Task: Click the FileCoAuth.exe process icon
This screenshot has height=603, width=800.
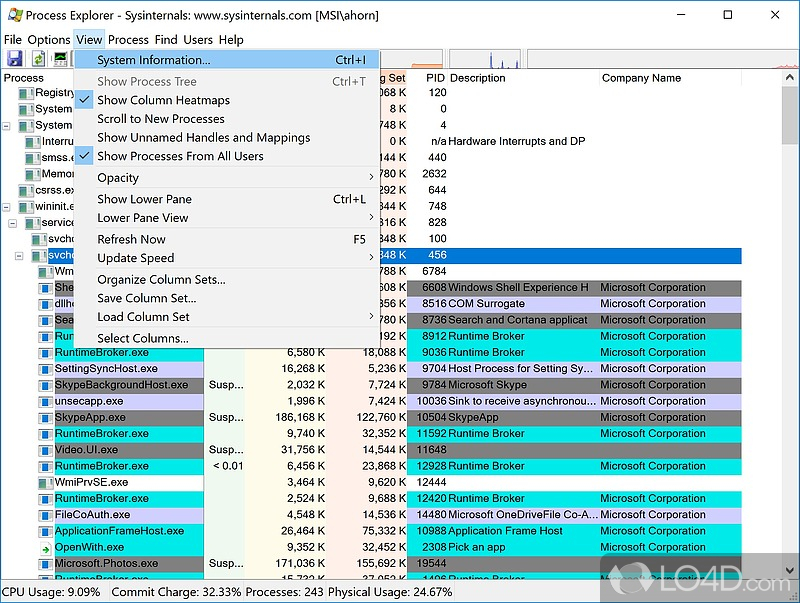Action: (46, 515)
